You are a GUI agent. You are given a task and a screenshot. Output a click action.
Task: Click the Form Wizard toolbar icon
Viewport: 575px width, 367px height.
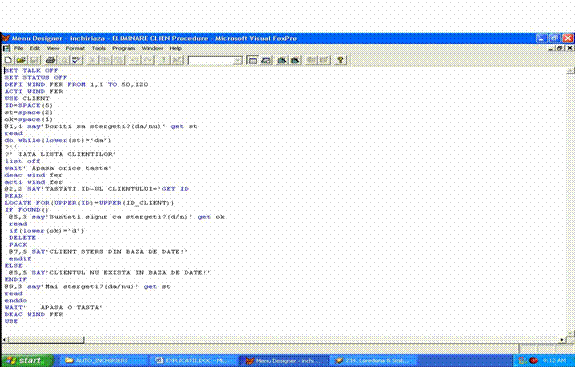[281, 60]
